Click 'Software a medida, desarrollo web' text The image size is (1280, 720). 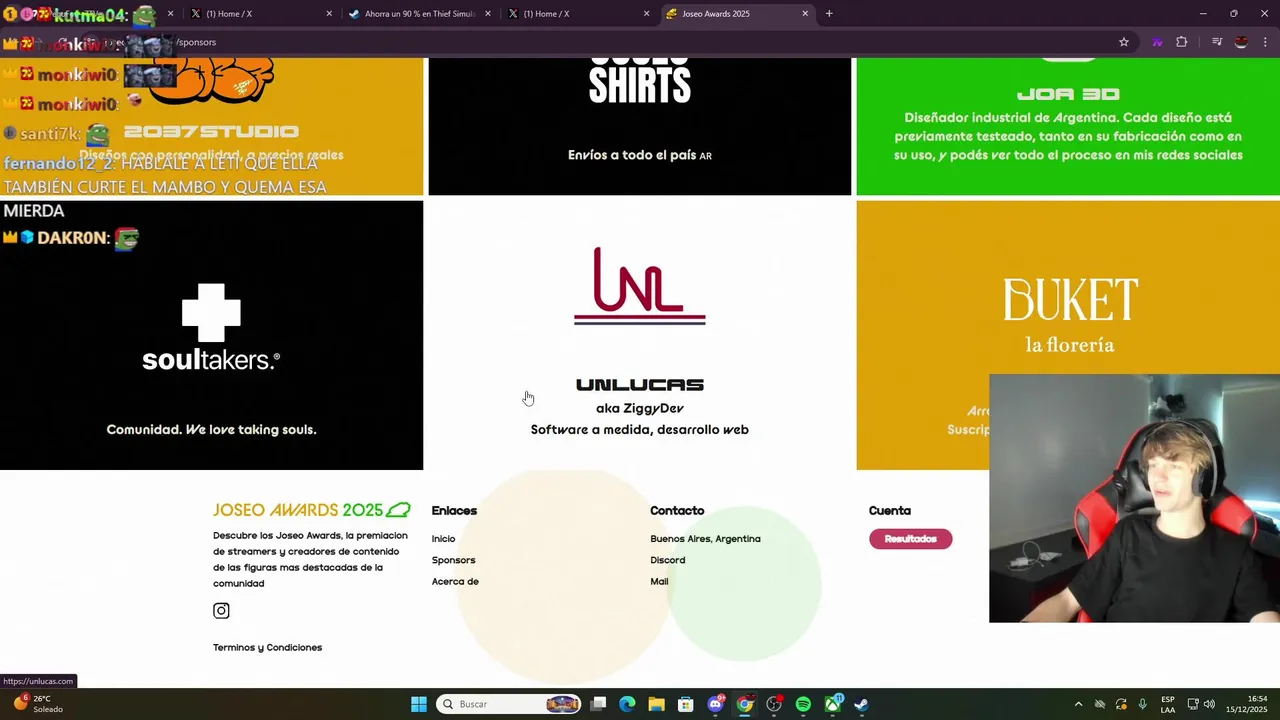coord(640,430)
